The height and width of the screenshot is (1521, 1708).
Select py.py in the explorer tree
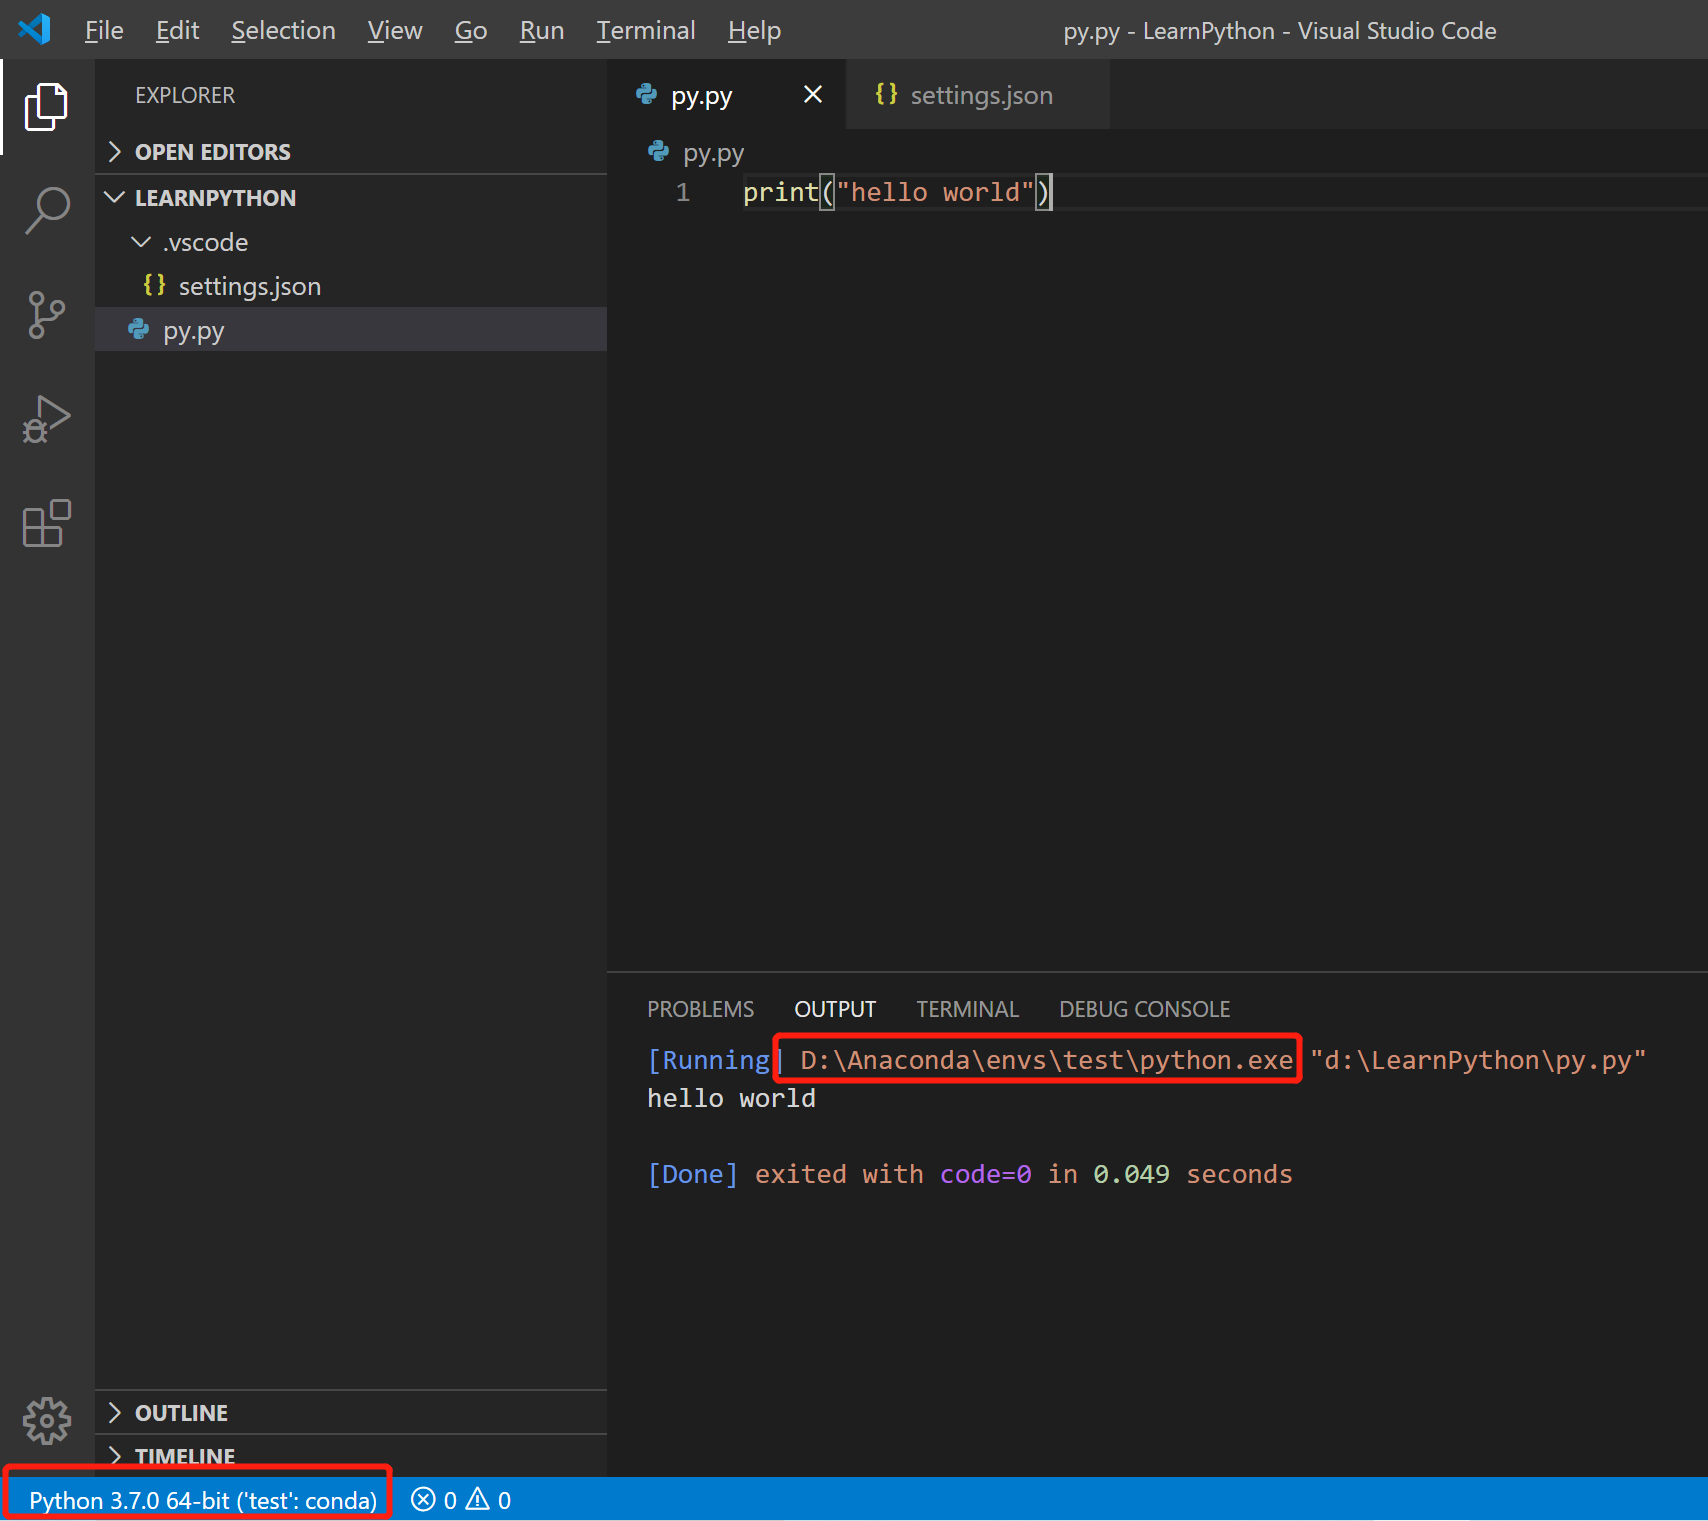coord(350,330)
